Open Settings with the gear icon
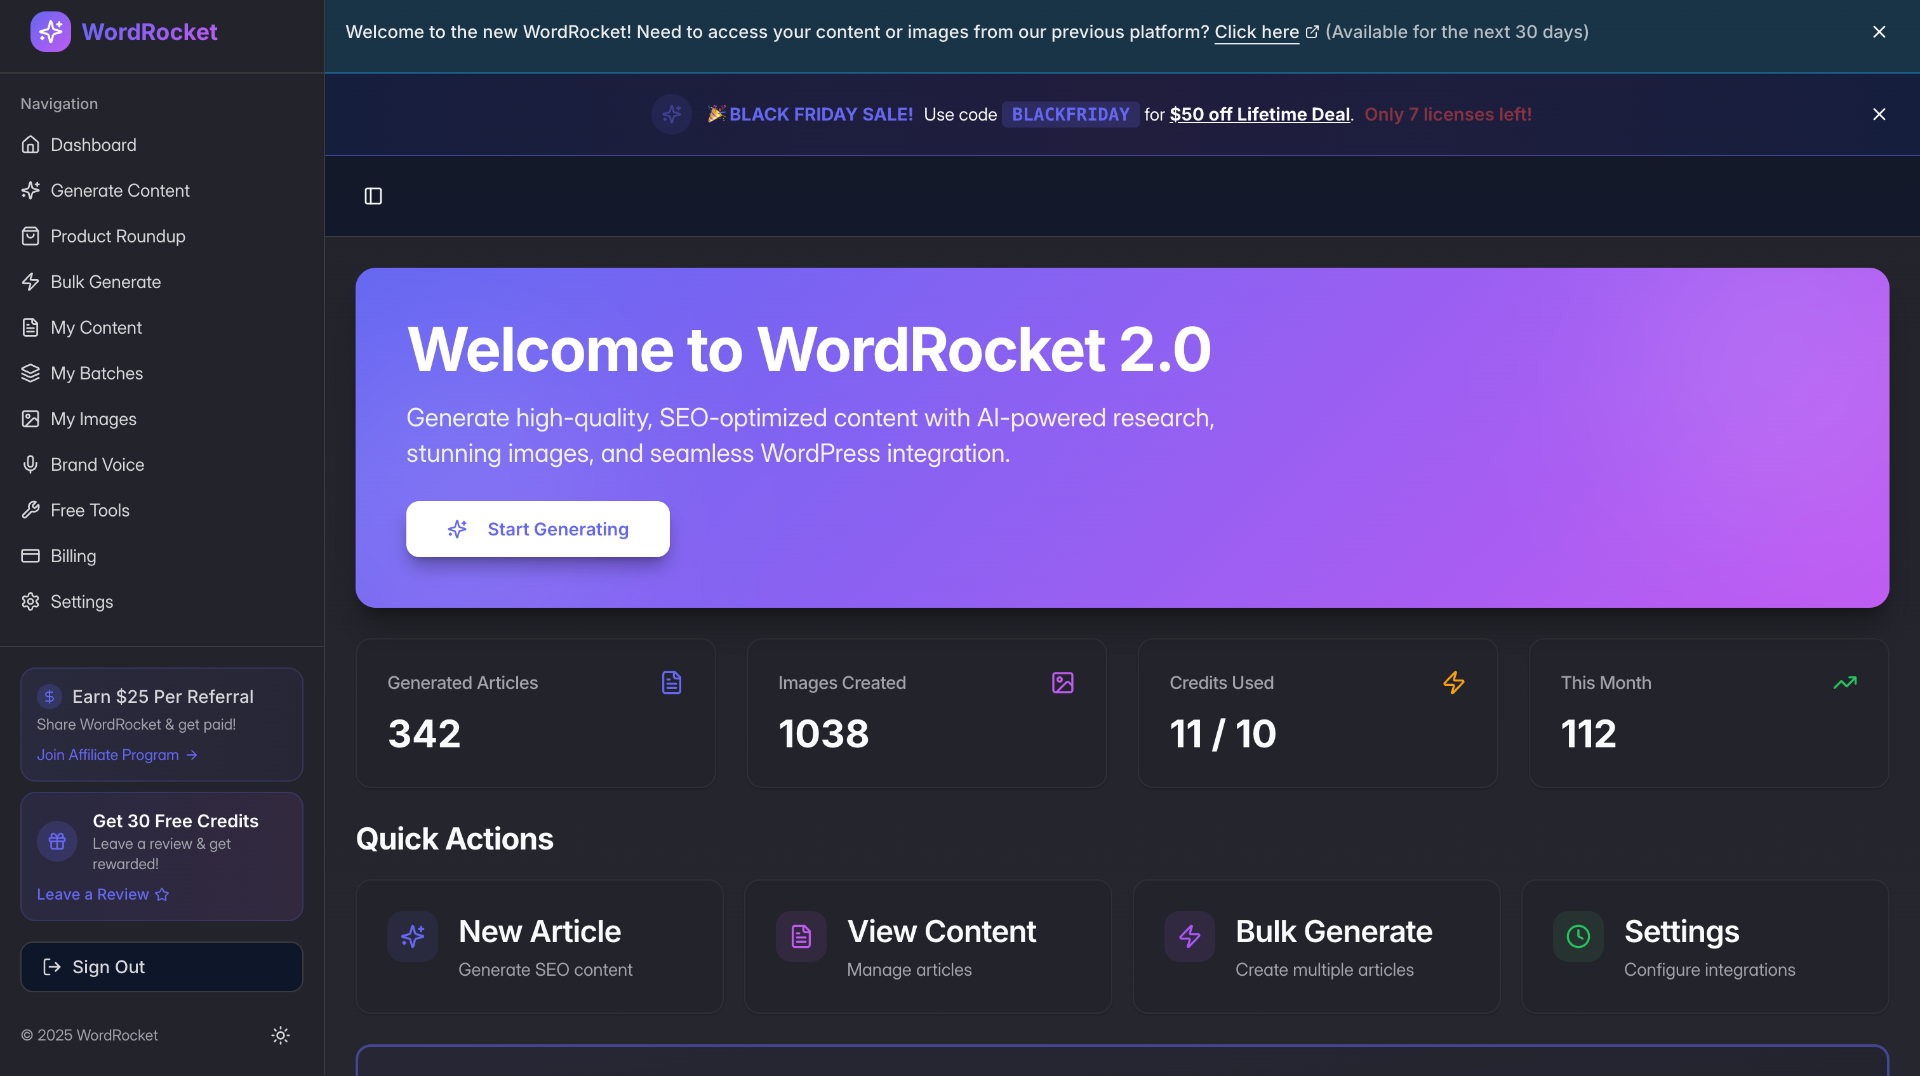This screenshot has width=1920, height=1076. [31, 601]
